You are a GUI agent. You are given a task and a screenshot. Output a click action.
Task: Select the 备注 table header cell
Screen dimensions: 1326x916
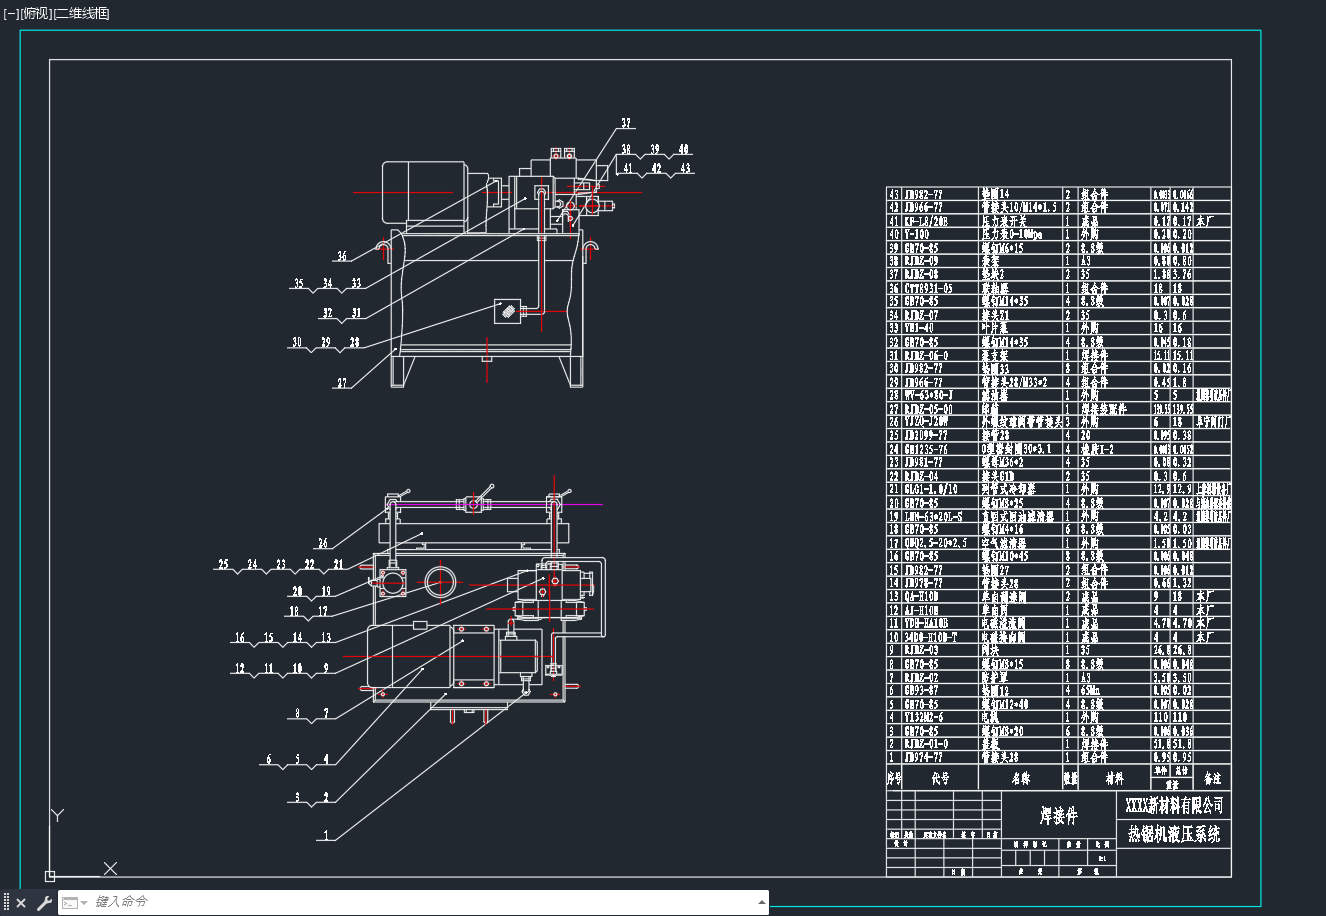1213,777
